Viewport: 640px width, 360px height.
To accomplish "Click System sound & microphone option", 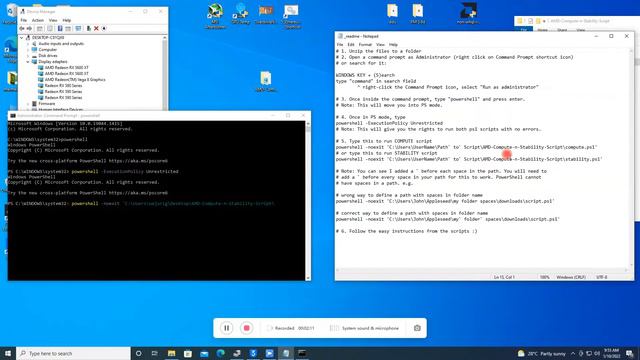I will pos(364,328).
